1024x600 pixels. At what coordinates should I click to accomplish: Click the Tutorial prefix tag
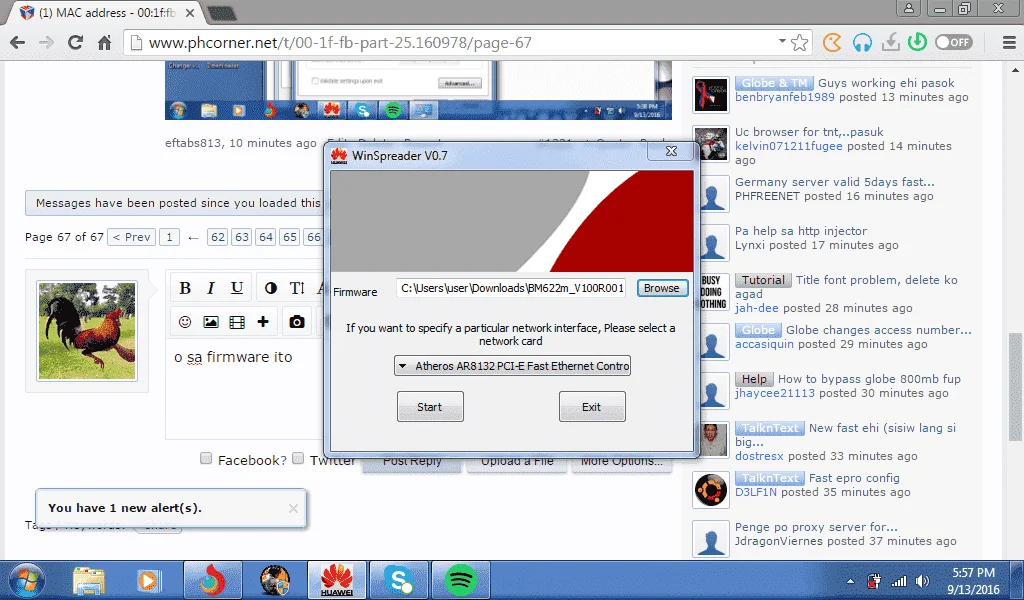[x=763, y=280]
